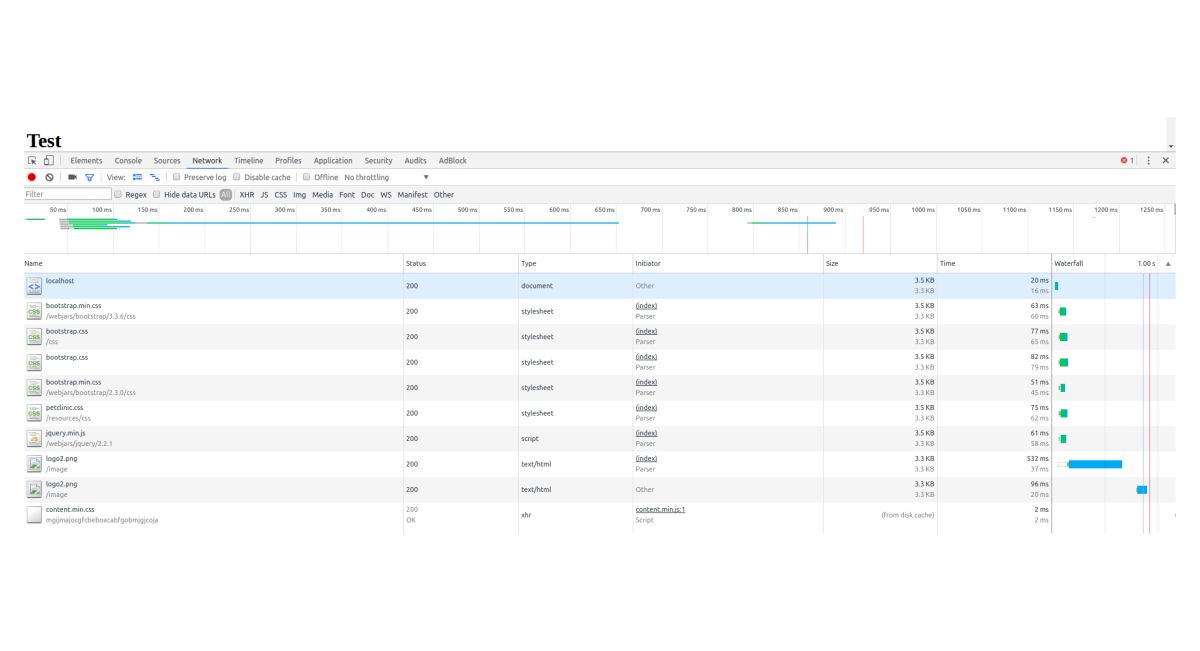This screenshot has height=651, width=1200.
Task: Switch to large request rows view
Action: click(138, 177)
